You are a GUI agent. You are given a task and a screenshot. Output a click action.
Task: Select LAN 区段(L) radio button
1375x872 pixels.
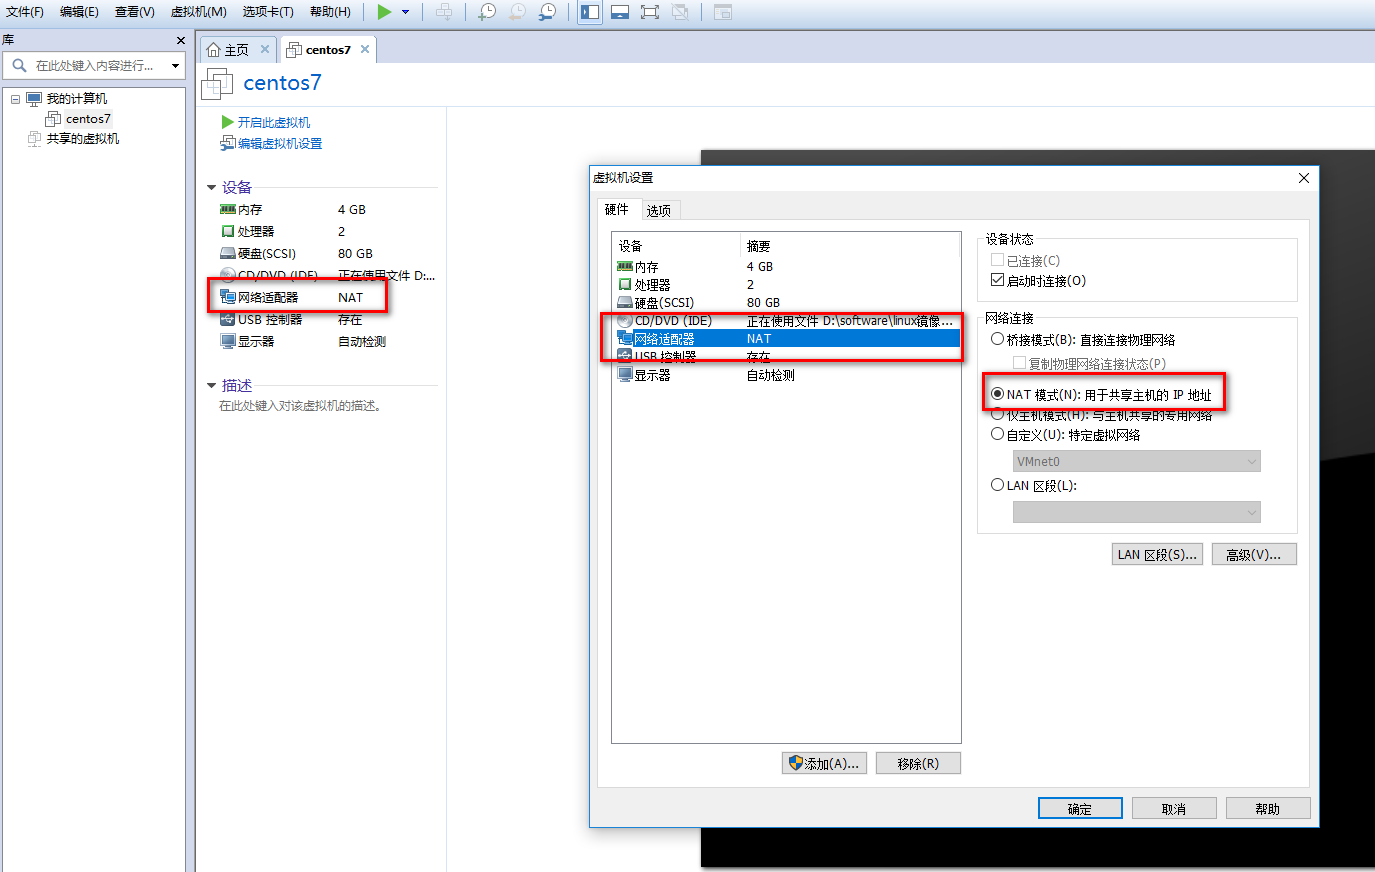click(997, 485)
